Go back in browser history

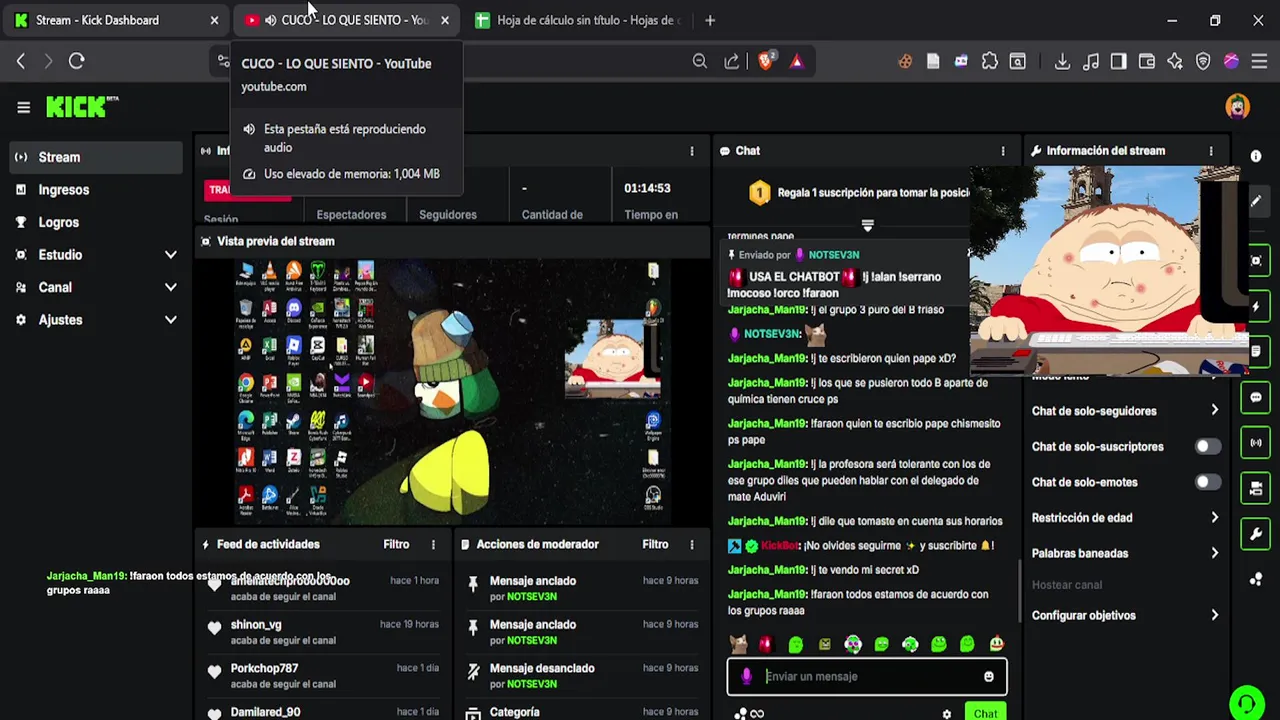(21, 61)
